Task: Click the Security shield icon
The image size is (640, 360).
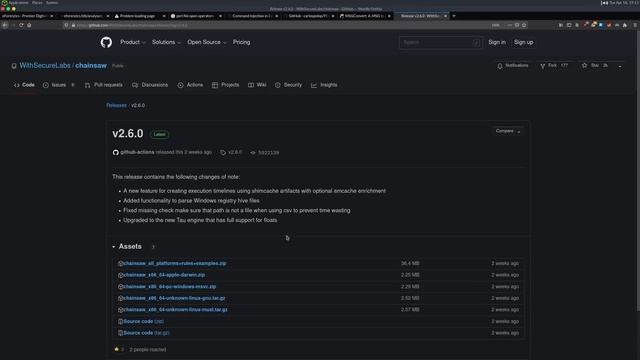Action: coord(278,85)
